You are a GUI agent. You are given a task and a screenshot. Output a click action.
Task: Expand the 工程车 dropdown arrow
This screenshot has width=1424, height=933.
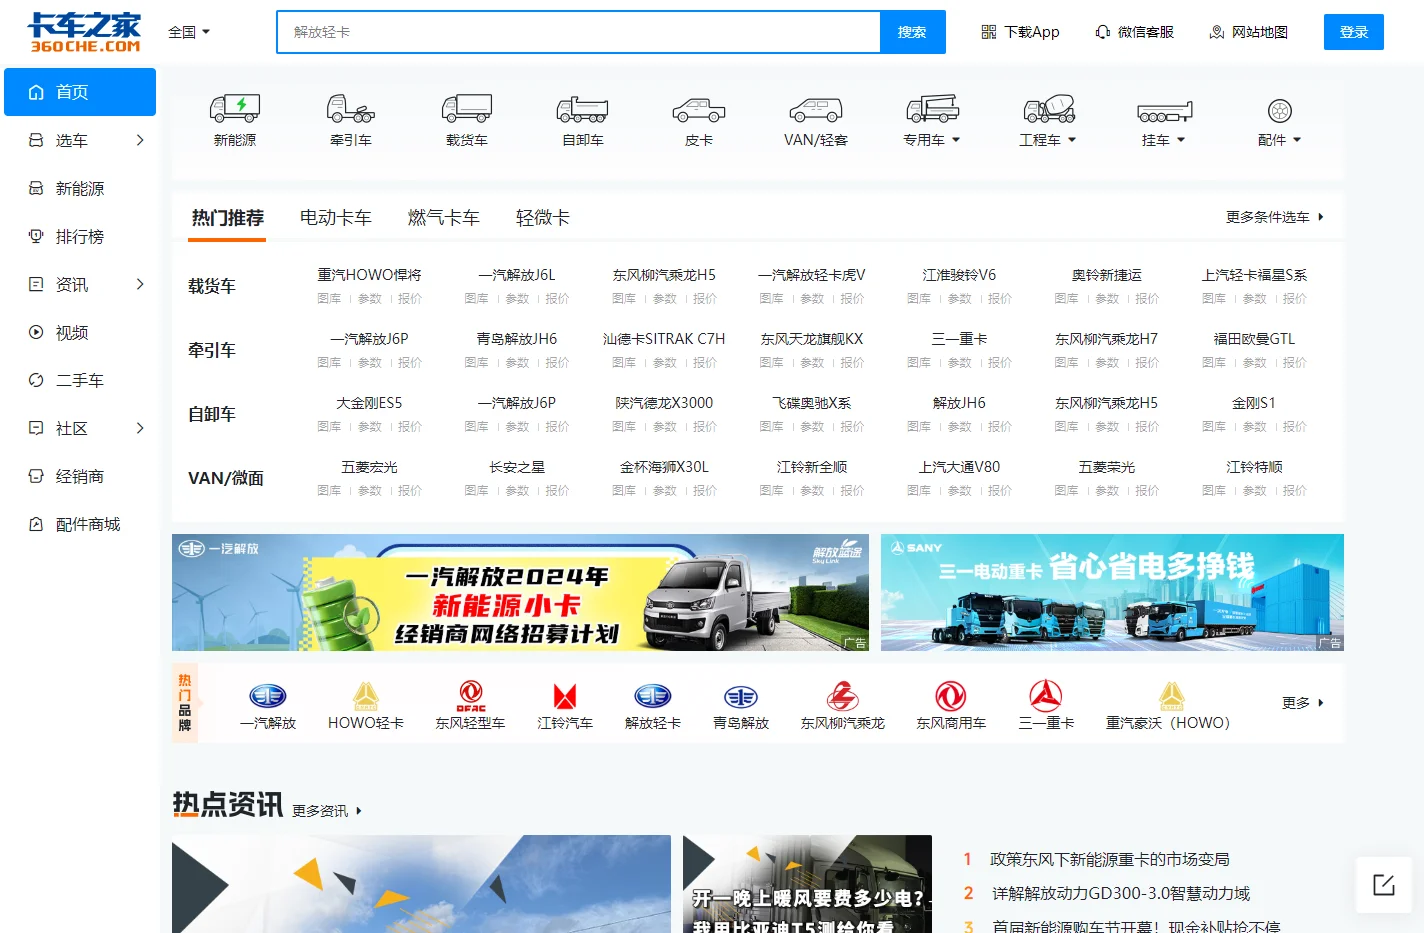point(1072,140)
